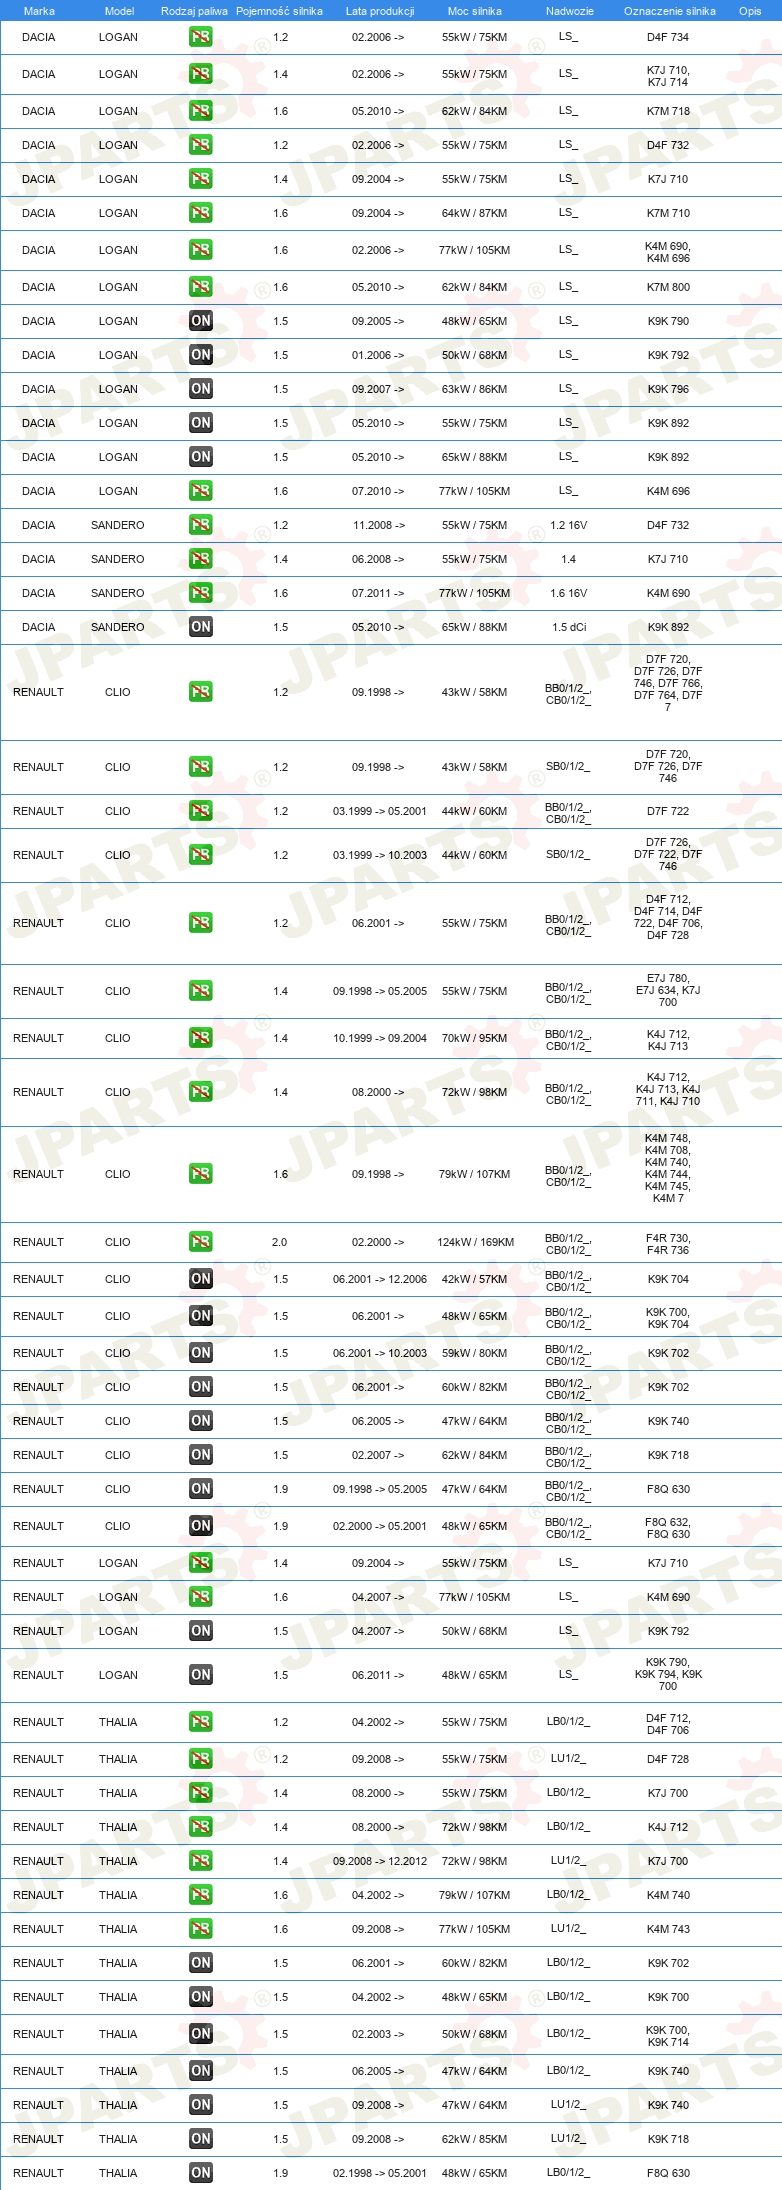Click the ON icon in Thalia F8Q 630 row
The width and height of the screenshot is (782, 2190).
(200, 2173)
